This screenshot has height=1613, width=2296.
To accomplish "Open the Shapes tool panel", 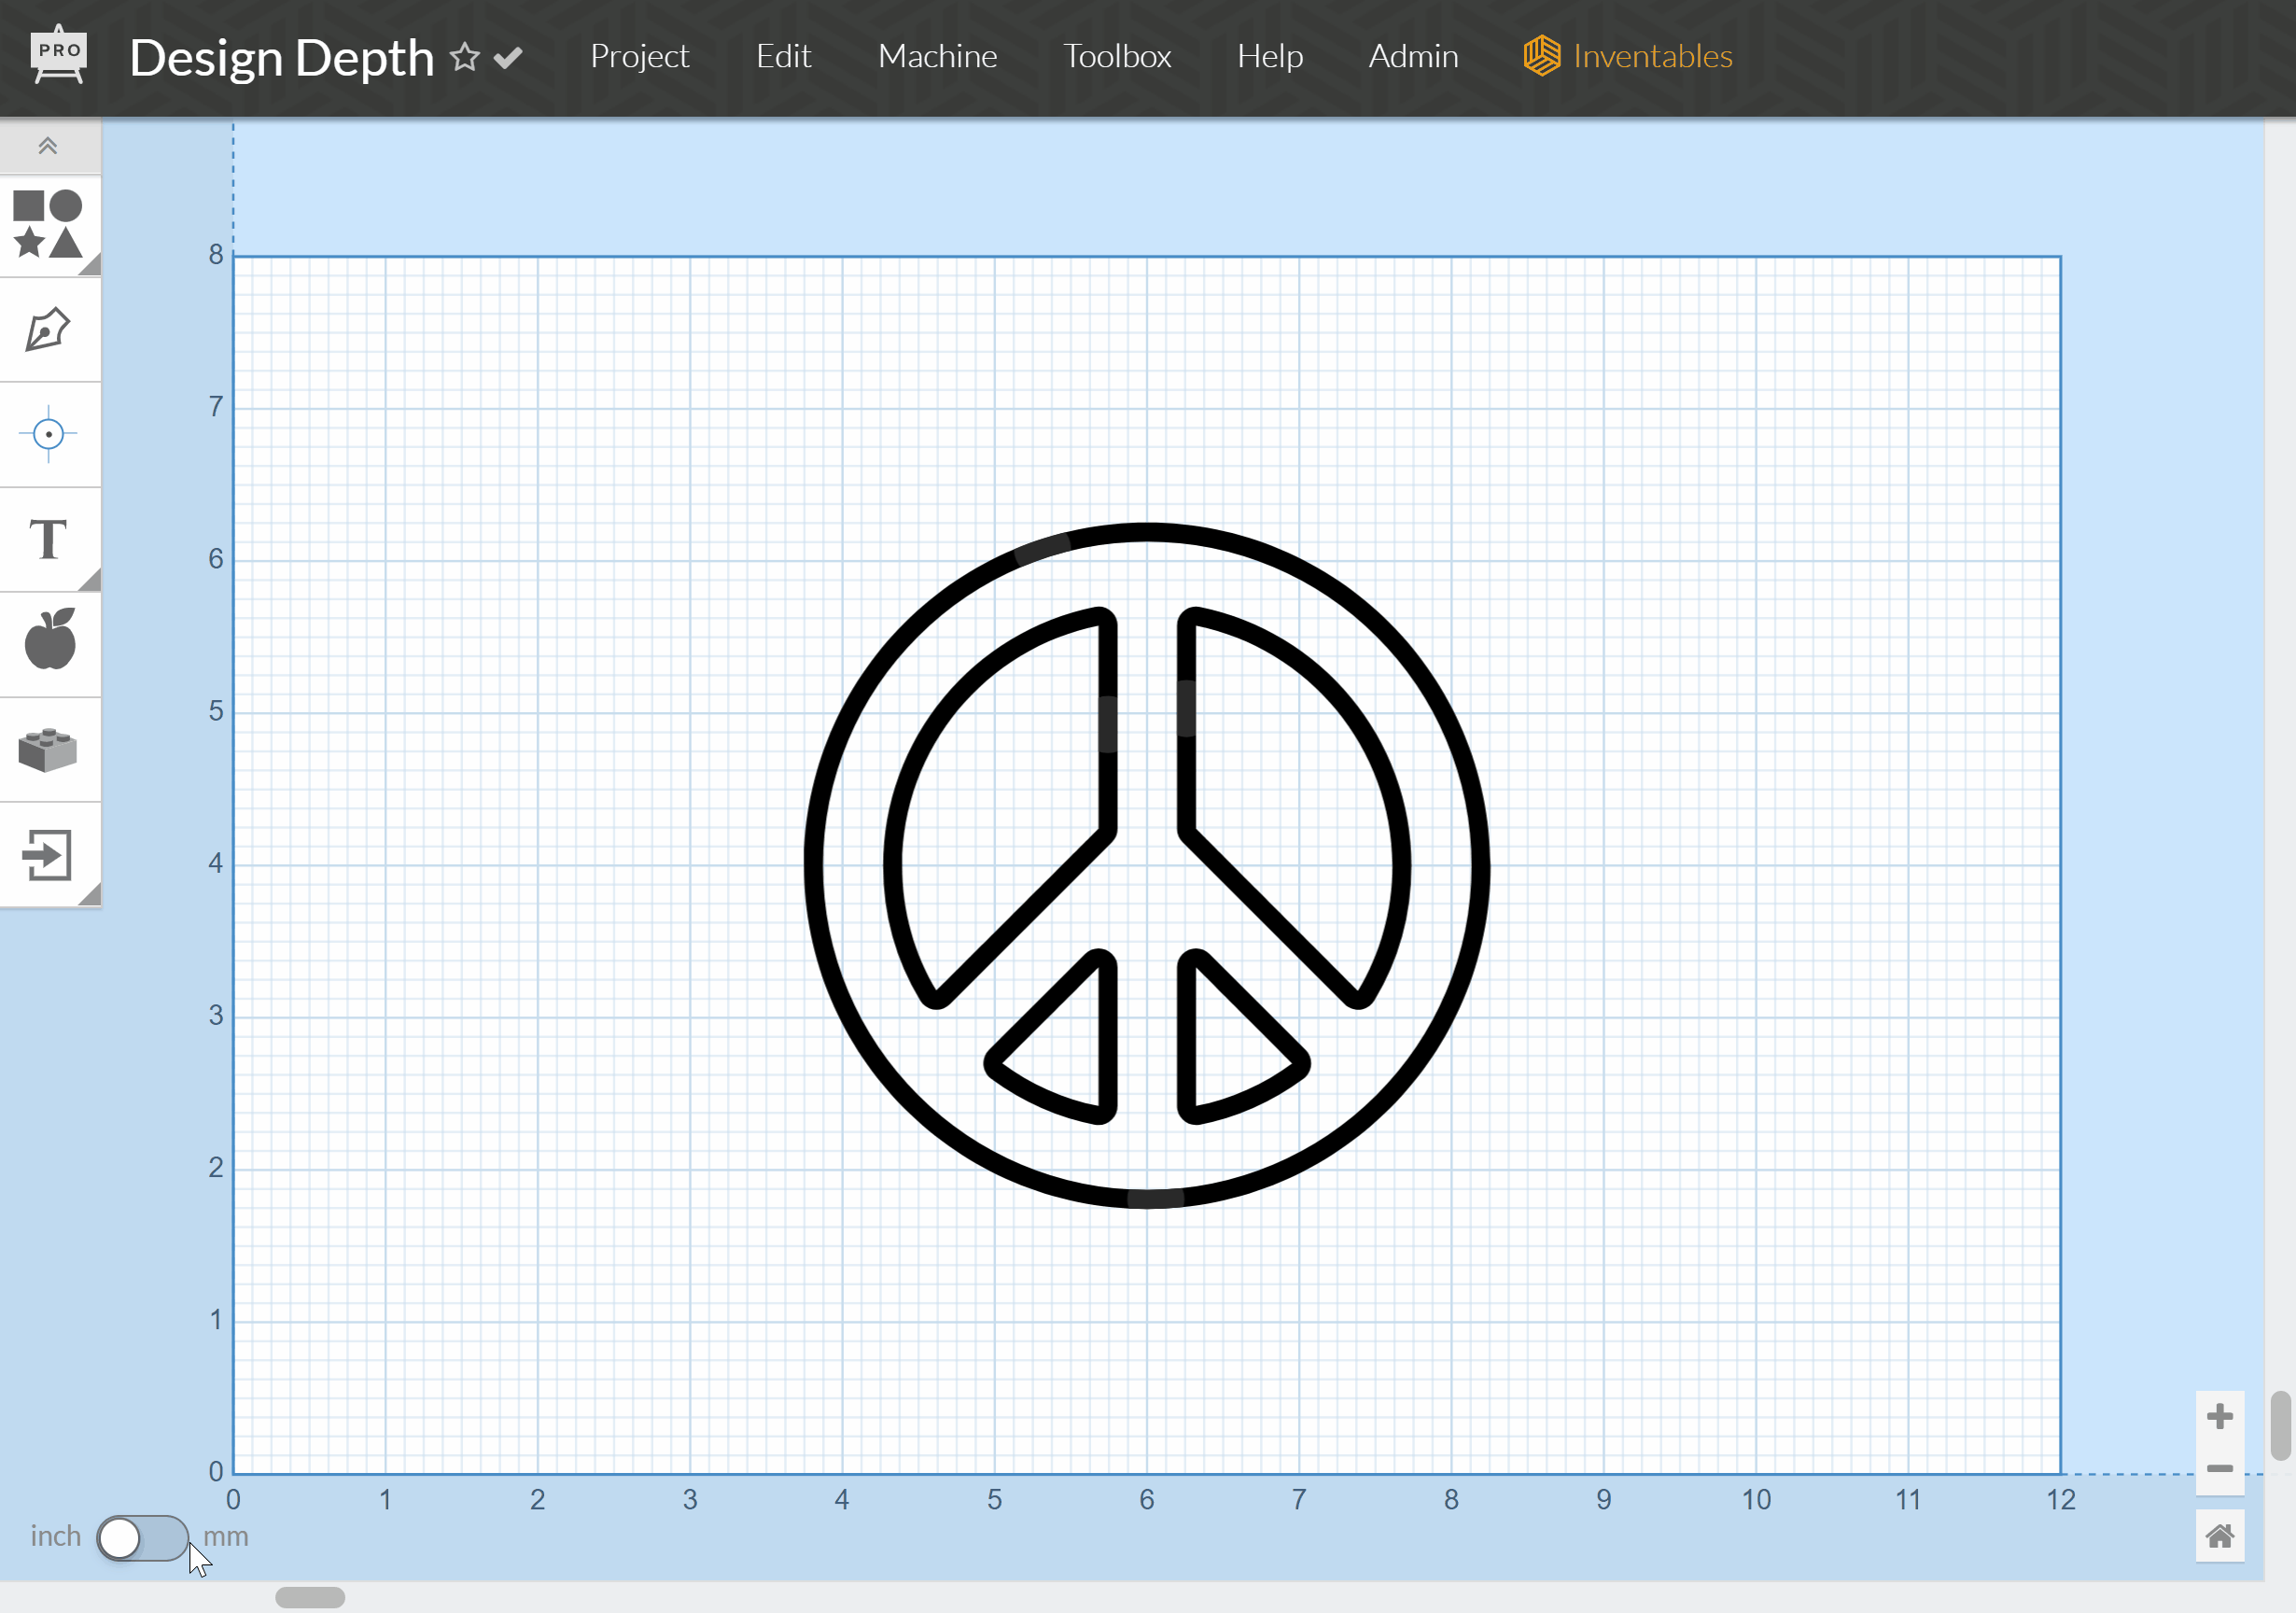I will 47,224.
